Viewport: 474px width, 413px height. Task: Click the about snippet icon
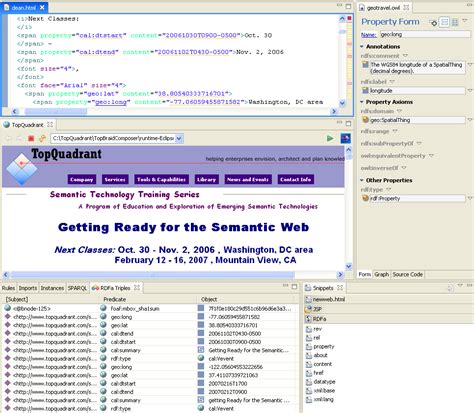click(x=309, y=355)
